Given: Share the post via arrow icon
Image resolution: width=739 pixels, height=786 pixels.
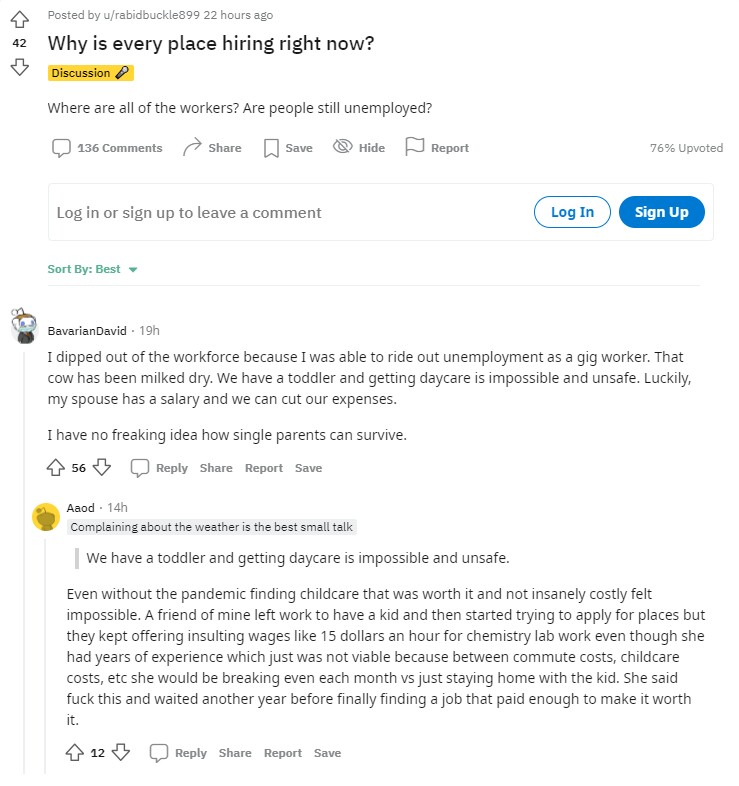Looking at the screenshot, I should click(x=212, y=148).
